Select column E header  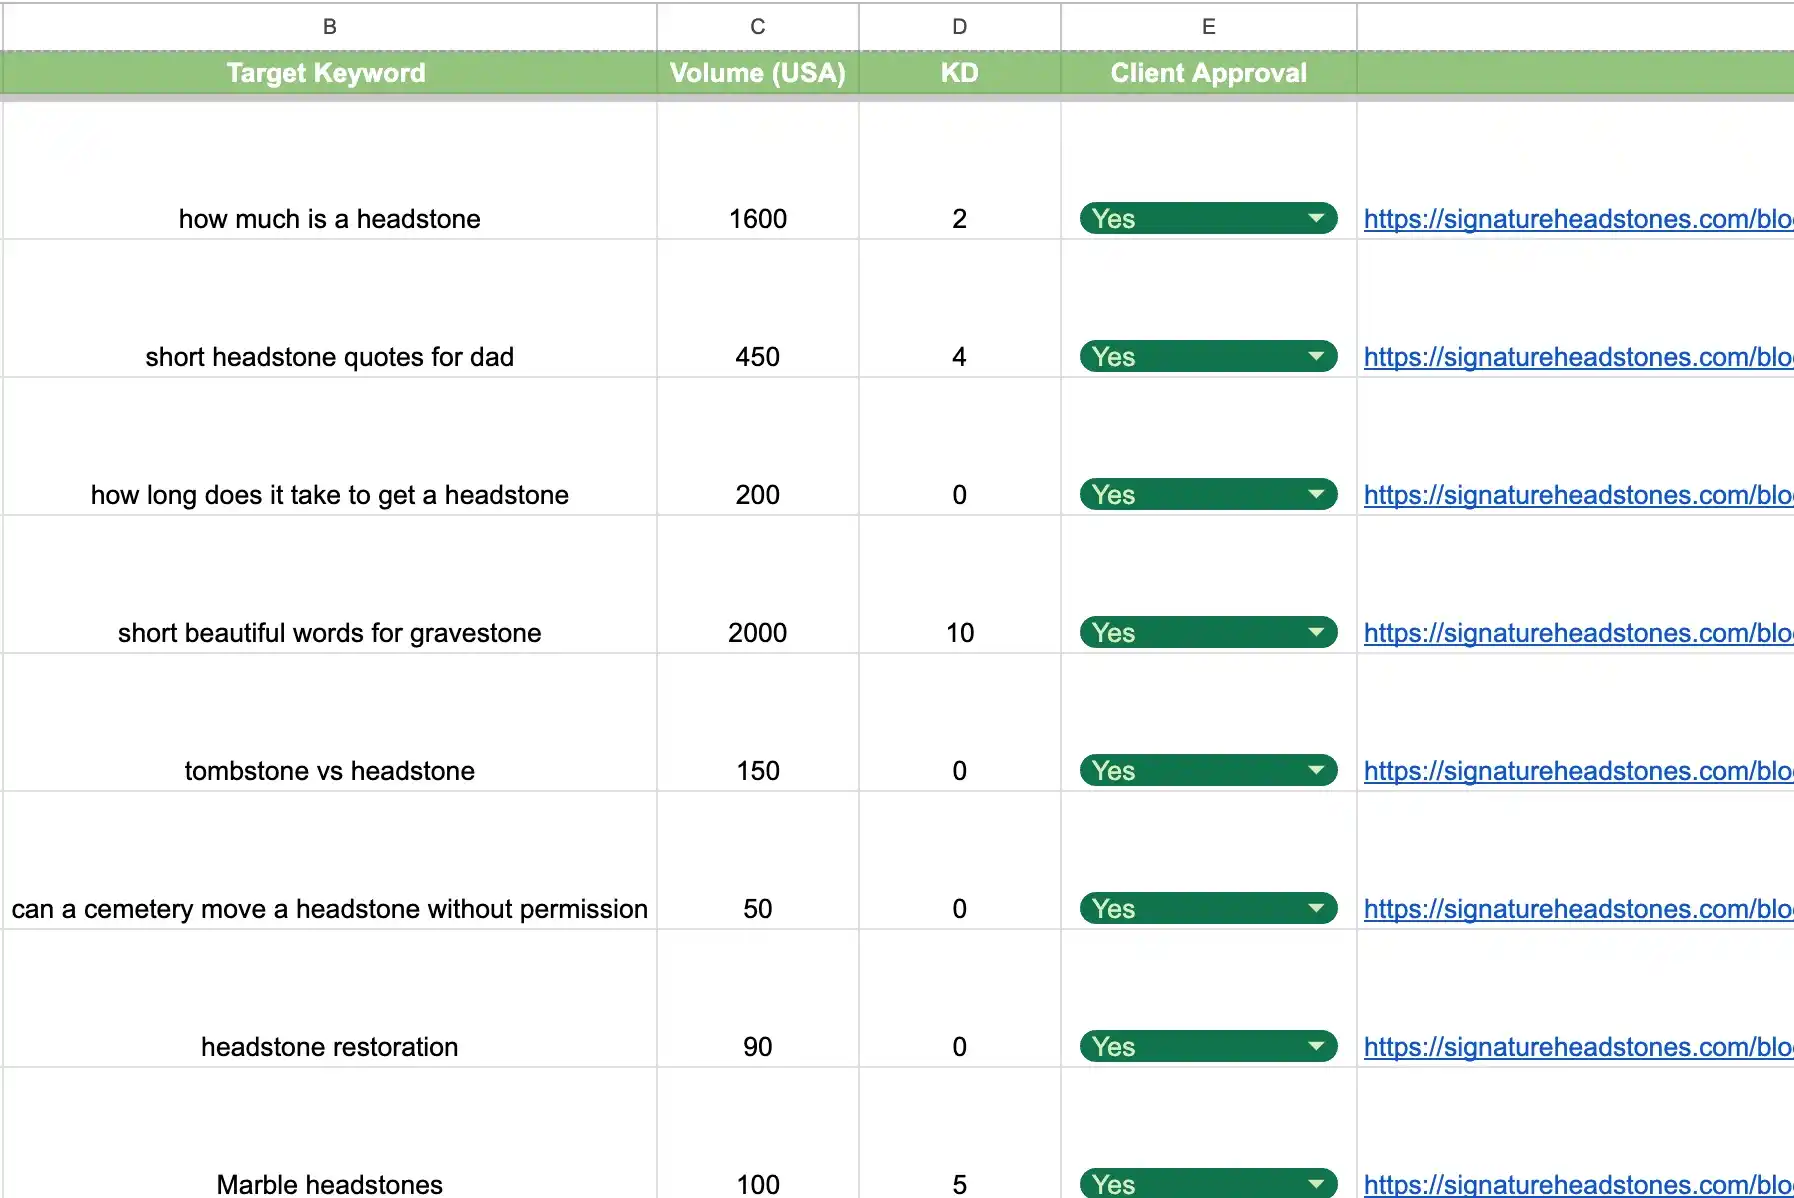[x=1208, y=27]
